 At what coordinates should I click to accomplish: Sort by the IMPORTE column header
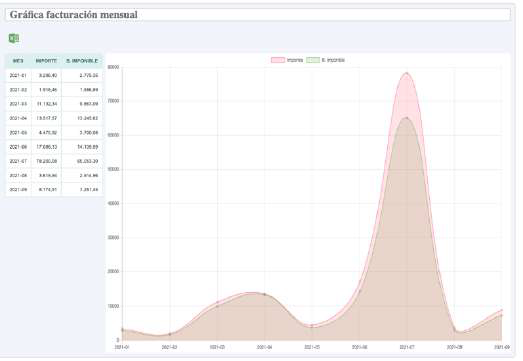pyautogui.click(x=46, y=61)
